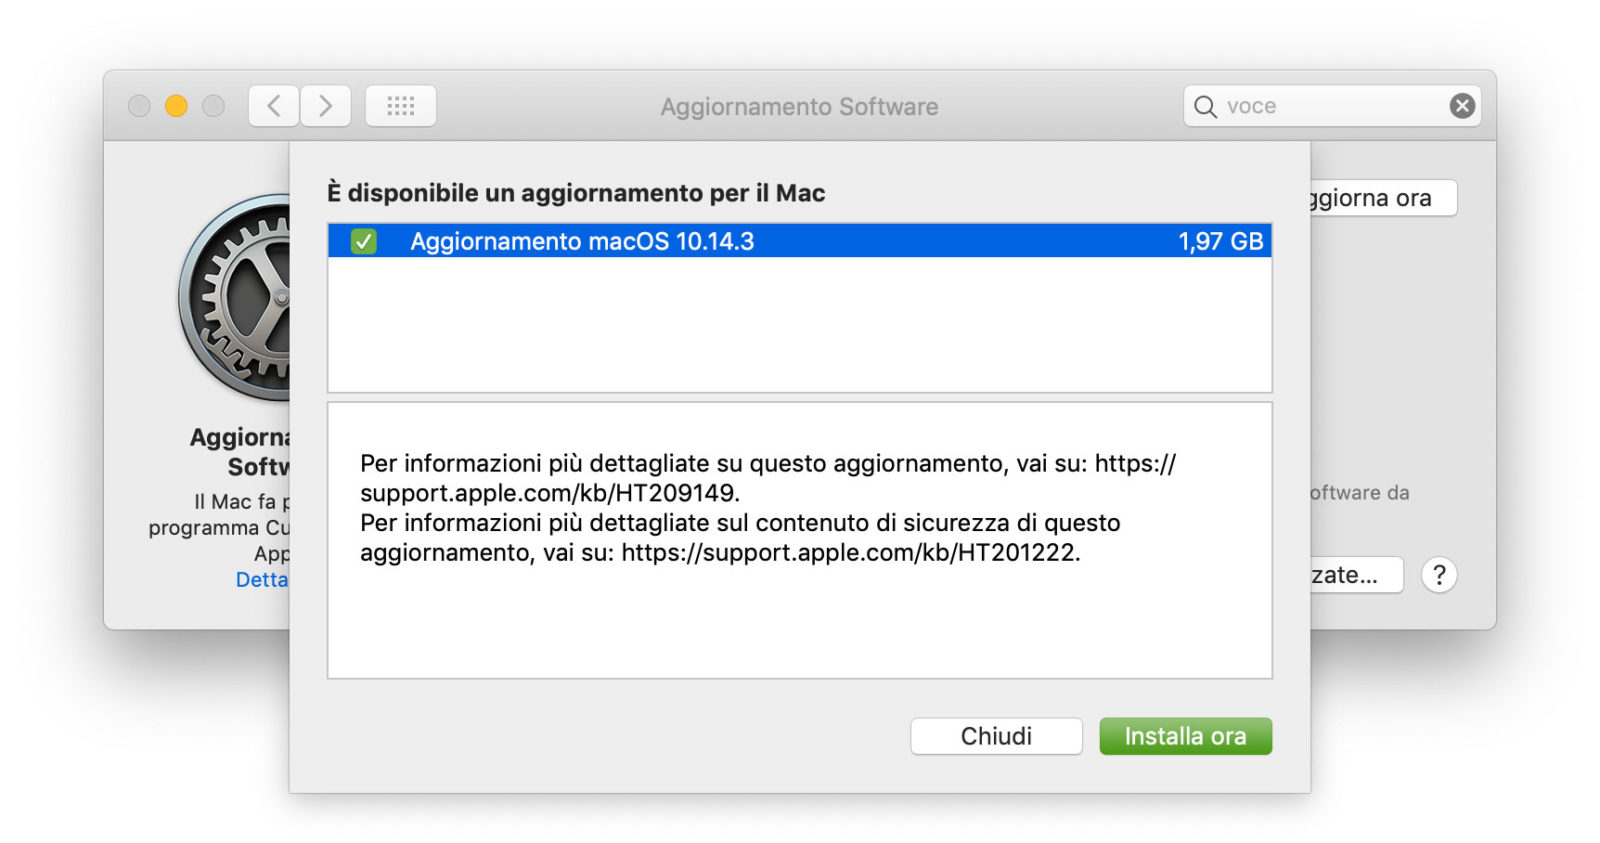Click the Dettagli link

pyautogui.click(x=263, y=579)
